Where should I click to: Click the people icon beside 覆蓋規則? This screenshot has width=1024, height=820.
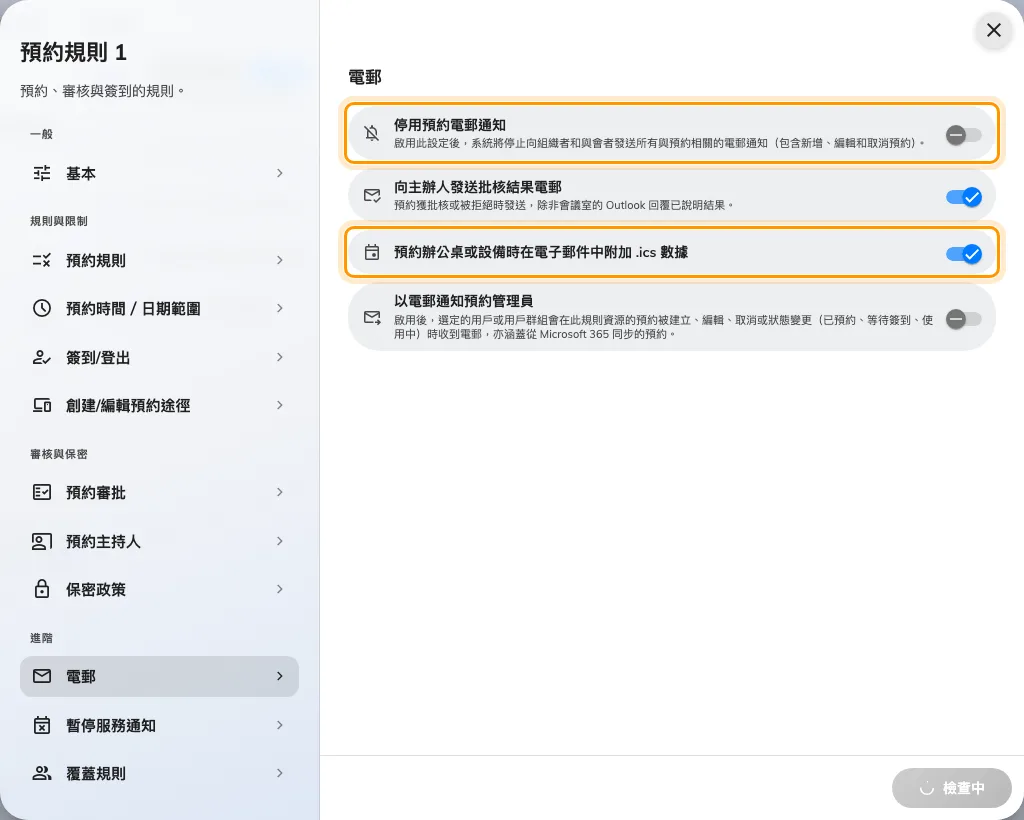coord(42,773)
